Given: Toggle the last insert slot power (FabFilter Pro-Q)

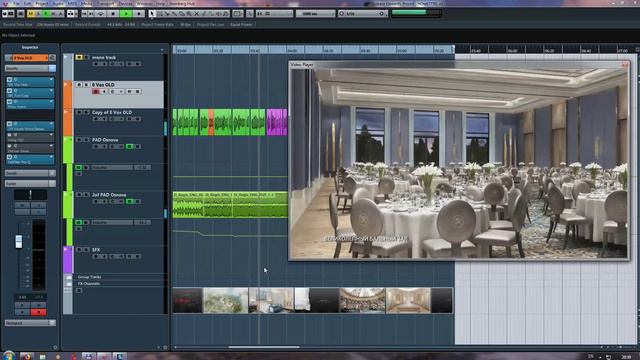Looking at the screenshot, I should [x=9, y=157].
